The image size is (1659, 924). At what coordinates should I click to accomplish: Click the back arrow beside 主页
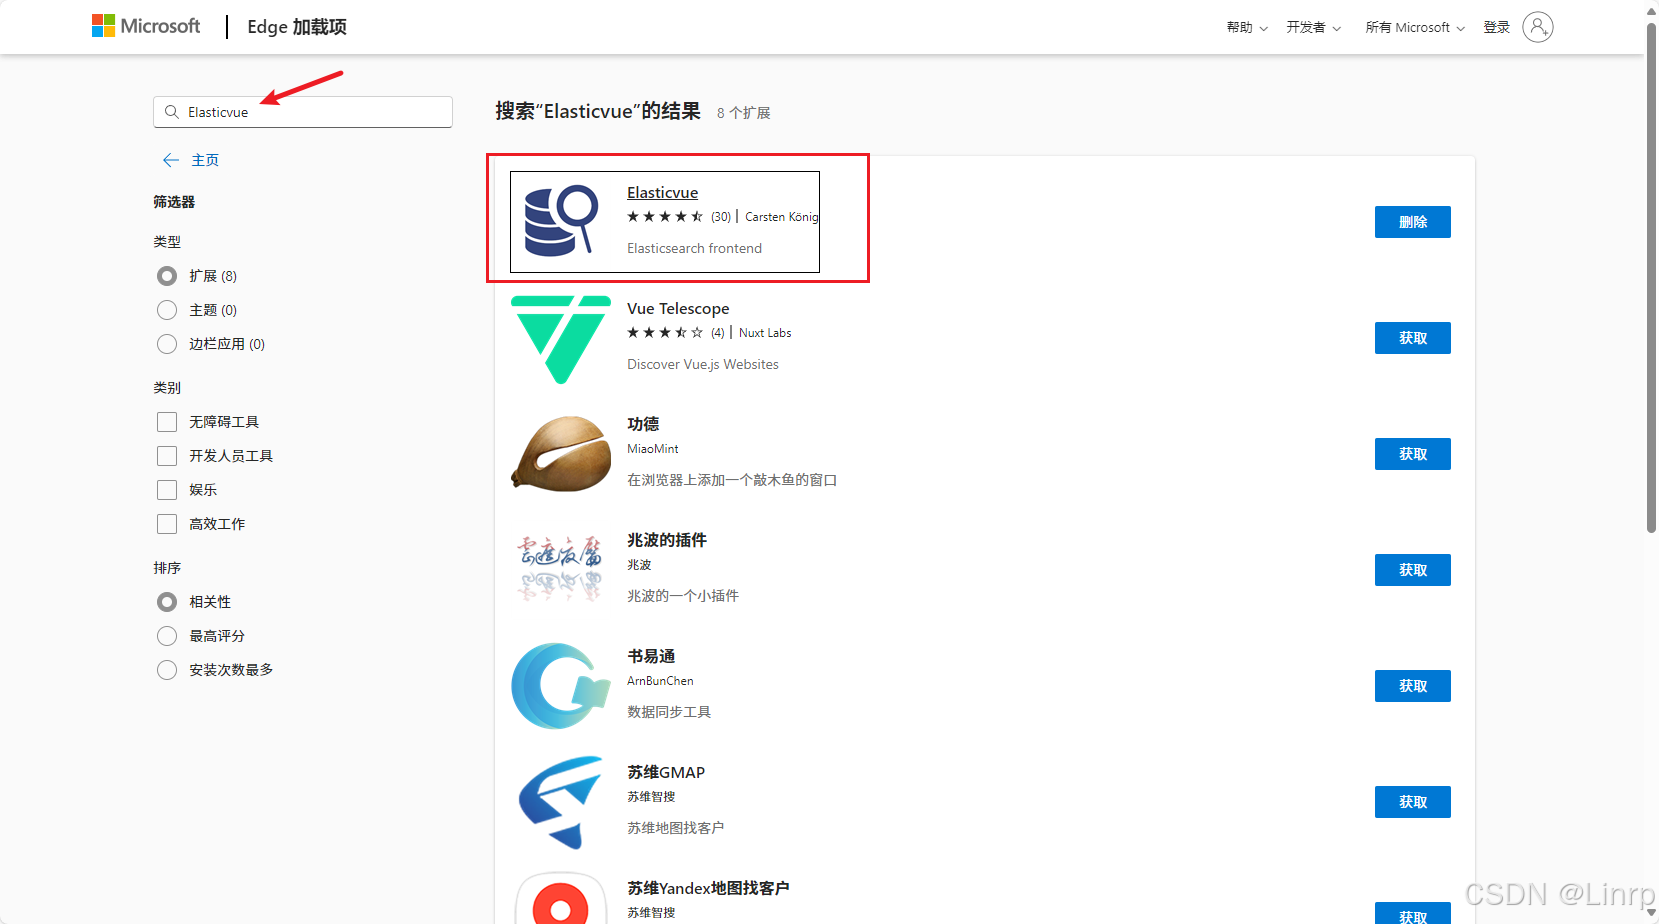click(x=171, y=160)
